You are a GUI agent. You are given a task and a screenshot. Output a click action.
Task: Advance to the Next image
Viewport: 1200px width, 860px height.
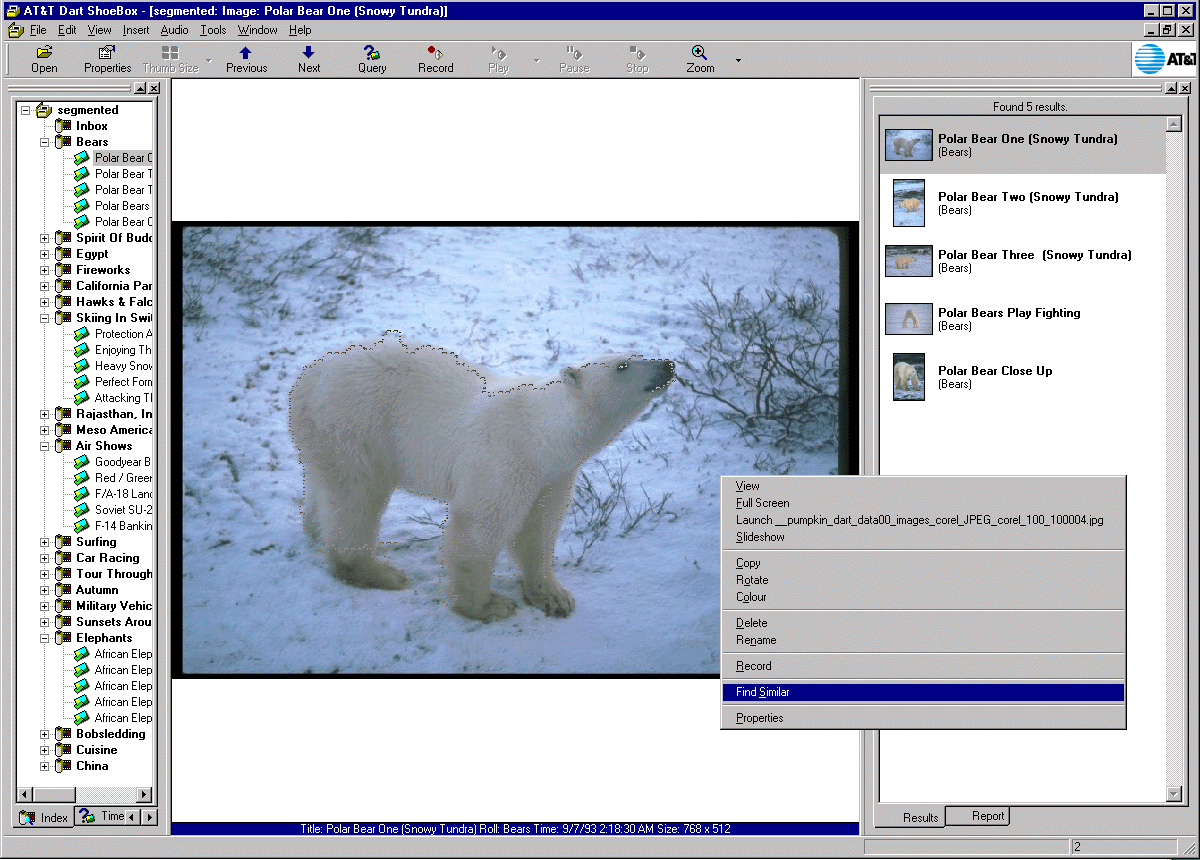(309, 53)
